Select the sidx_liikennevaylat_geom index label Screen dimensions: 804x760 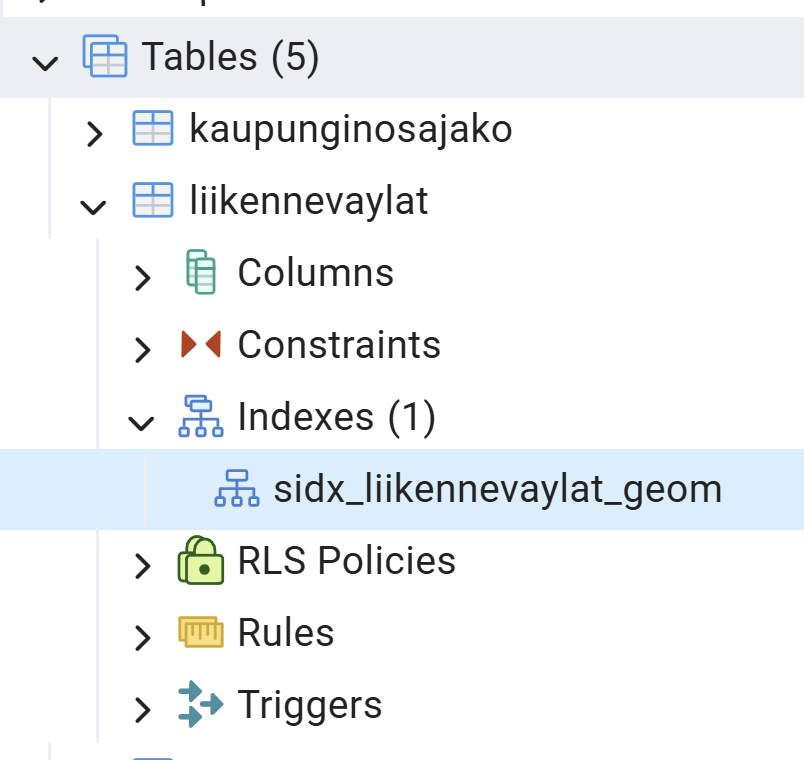(x=497, y=489)
